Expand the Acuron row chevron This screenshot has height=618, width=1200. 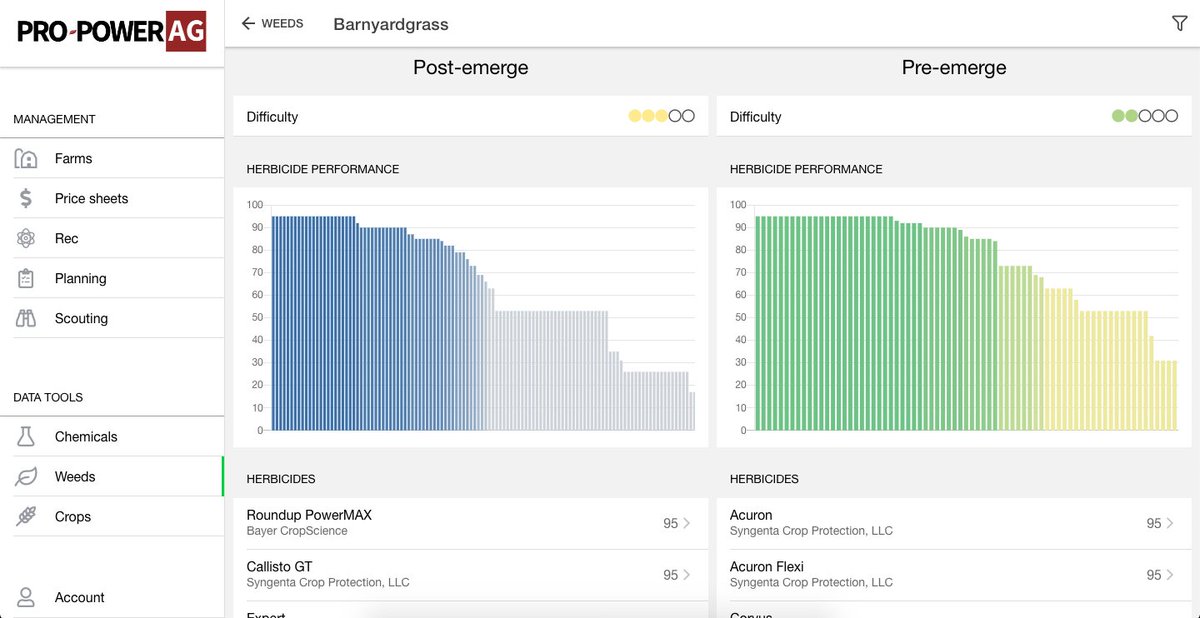(1171, 523)
